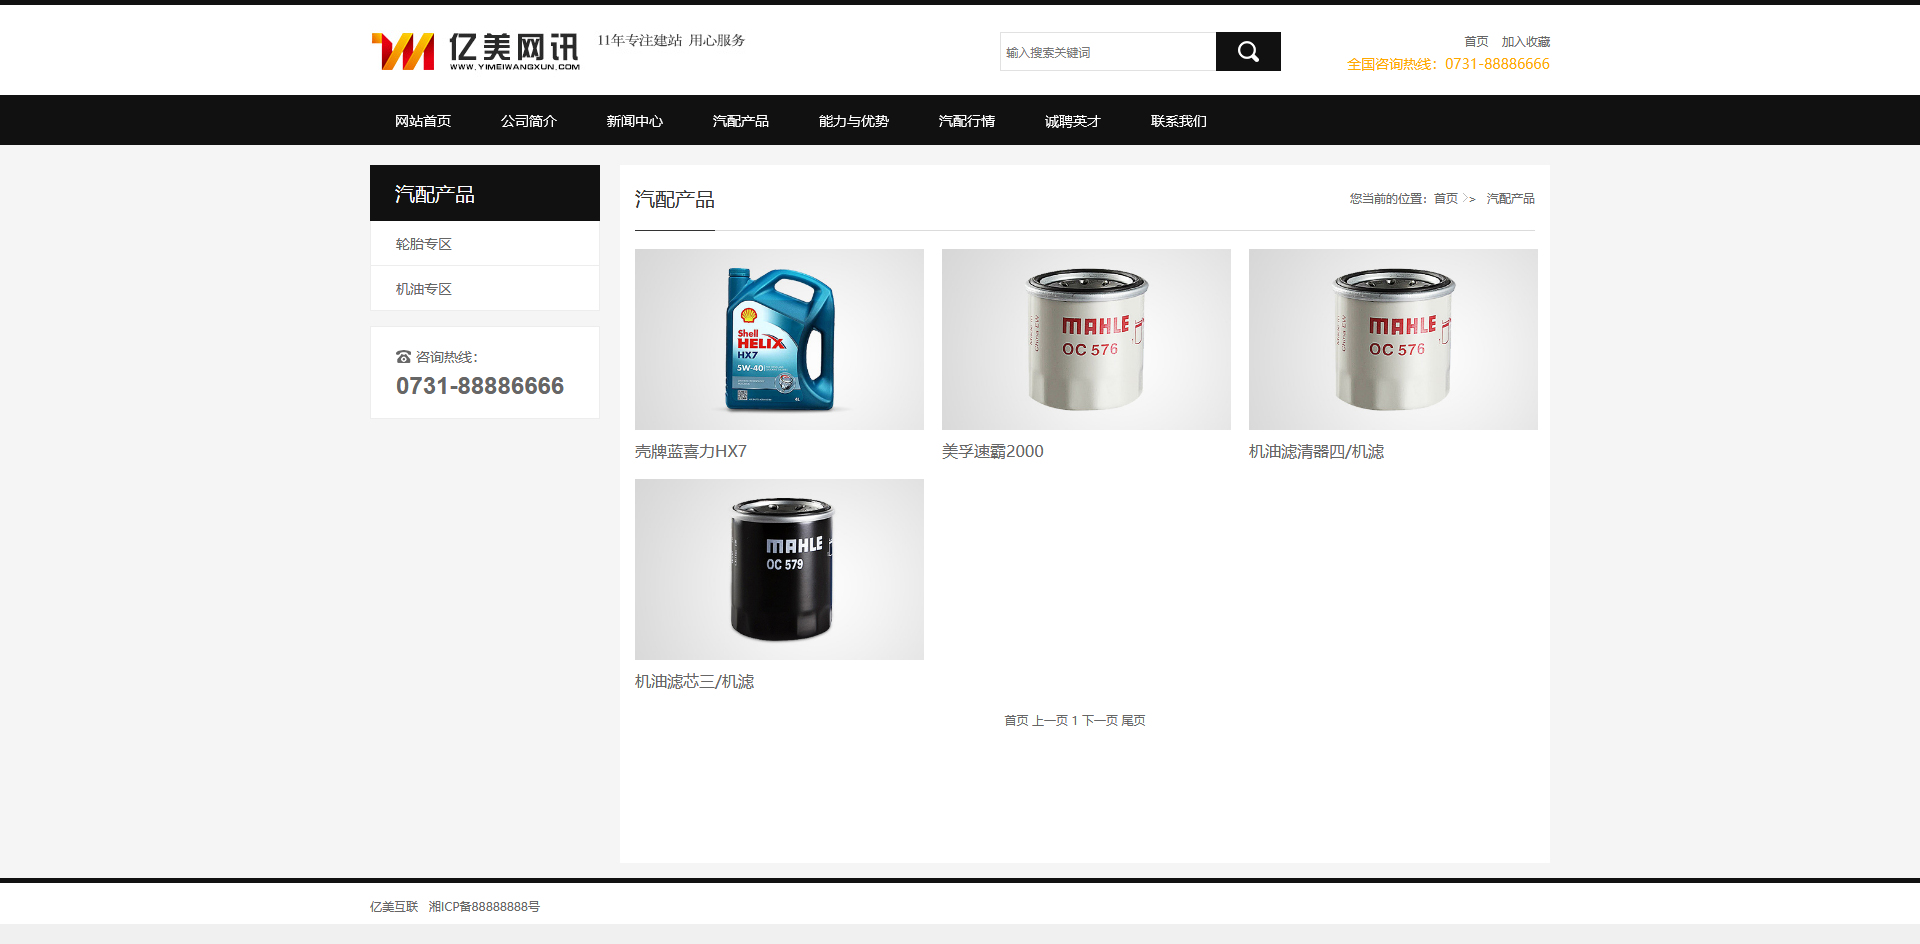Focus the 输入搜索关键词 search field
The image size is (1920, 944).
(x=1108, y=52)
